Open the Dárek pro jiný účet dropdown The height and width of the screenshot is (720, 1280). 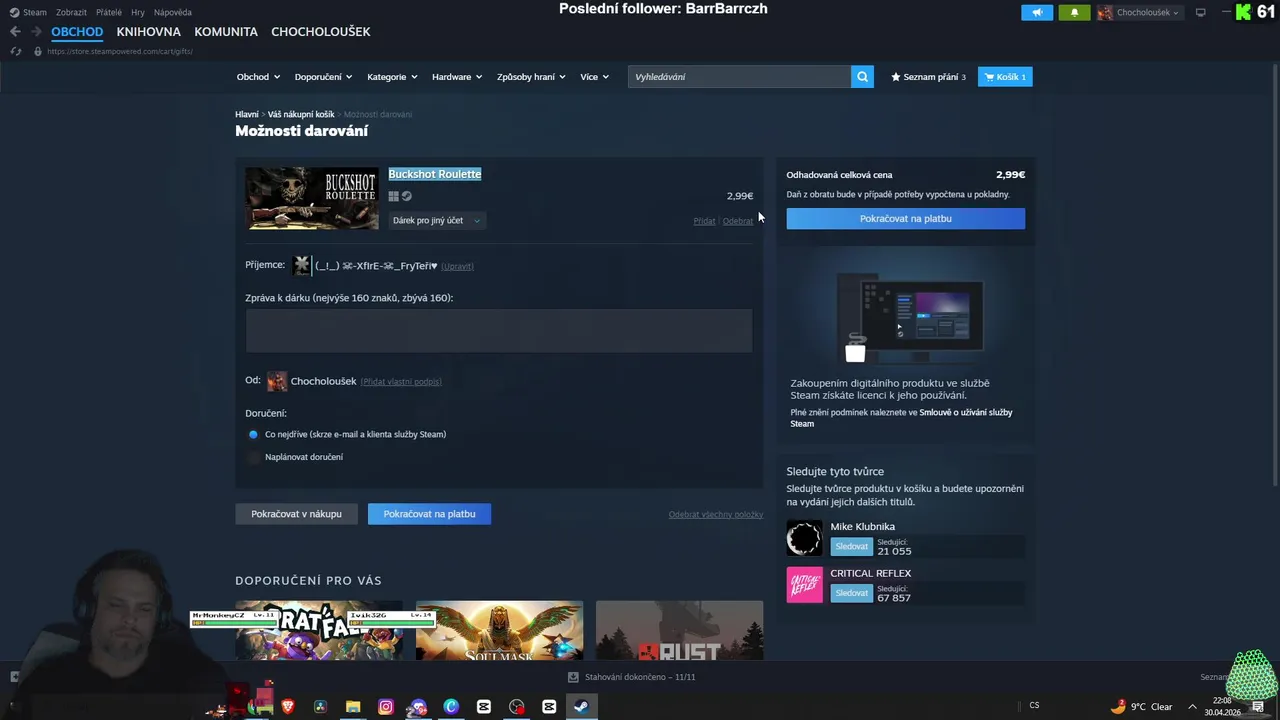tap(436, 220)
